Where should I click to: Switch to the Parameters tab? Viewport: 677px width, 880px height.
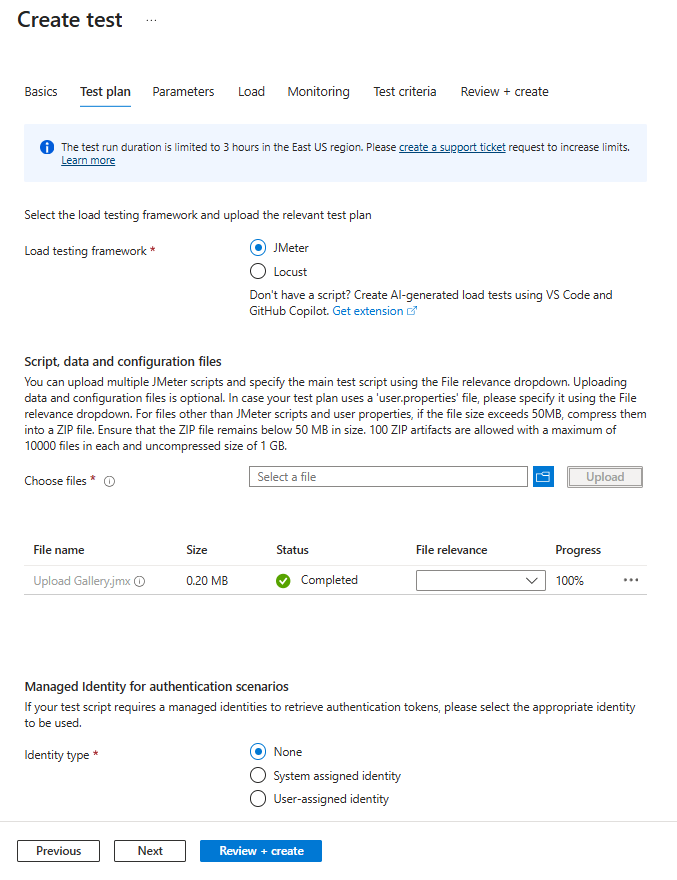tap(183, 92)
